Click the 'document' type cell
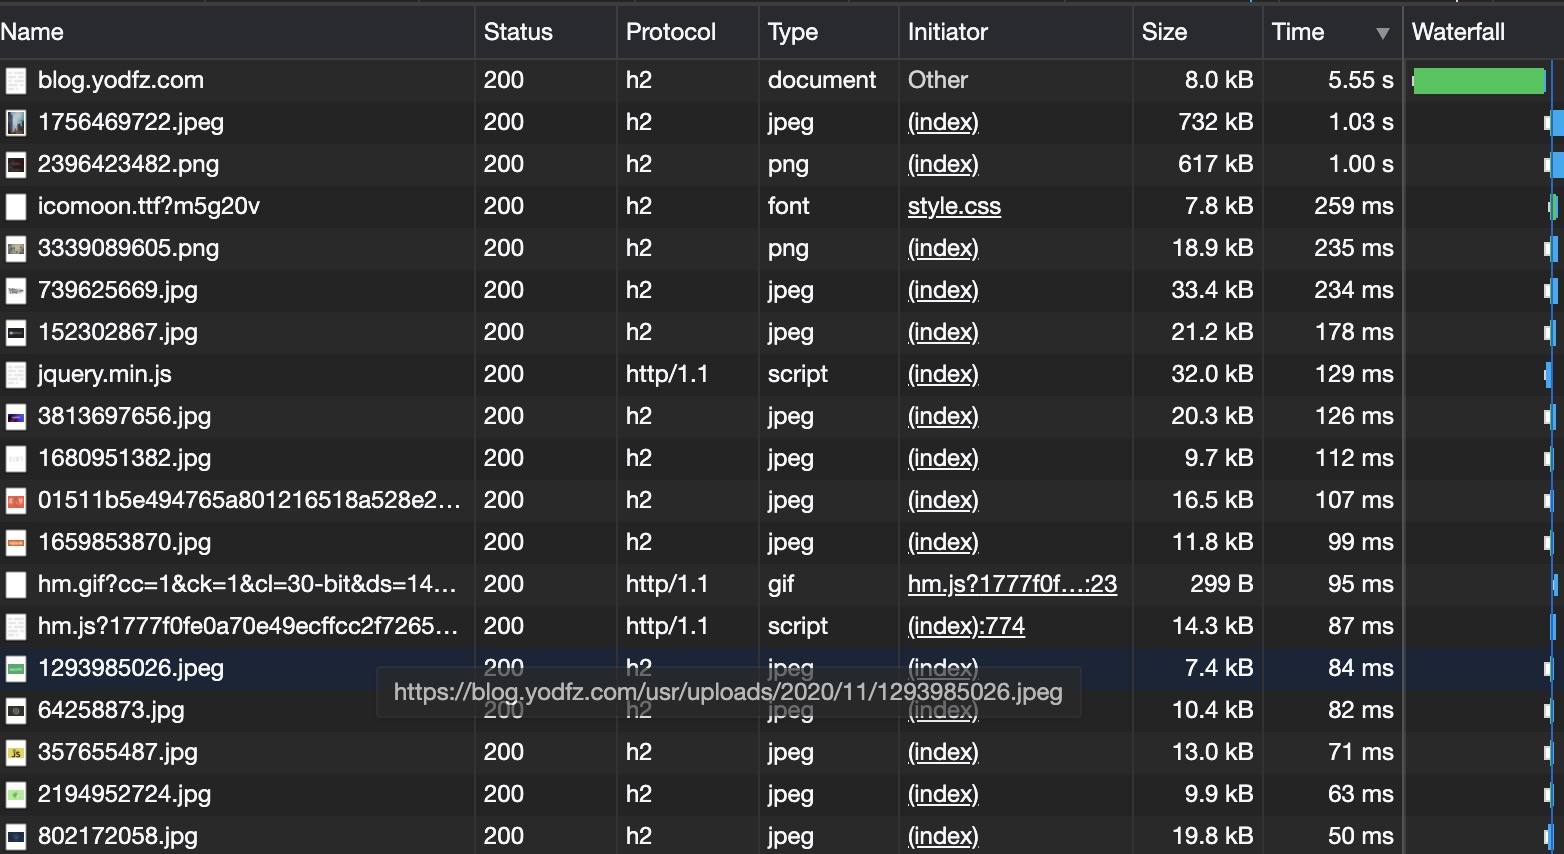Image resolution: width=1564 pixels, height=854 pixels. (822, 80)
